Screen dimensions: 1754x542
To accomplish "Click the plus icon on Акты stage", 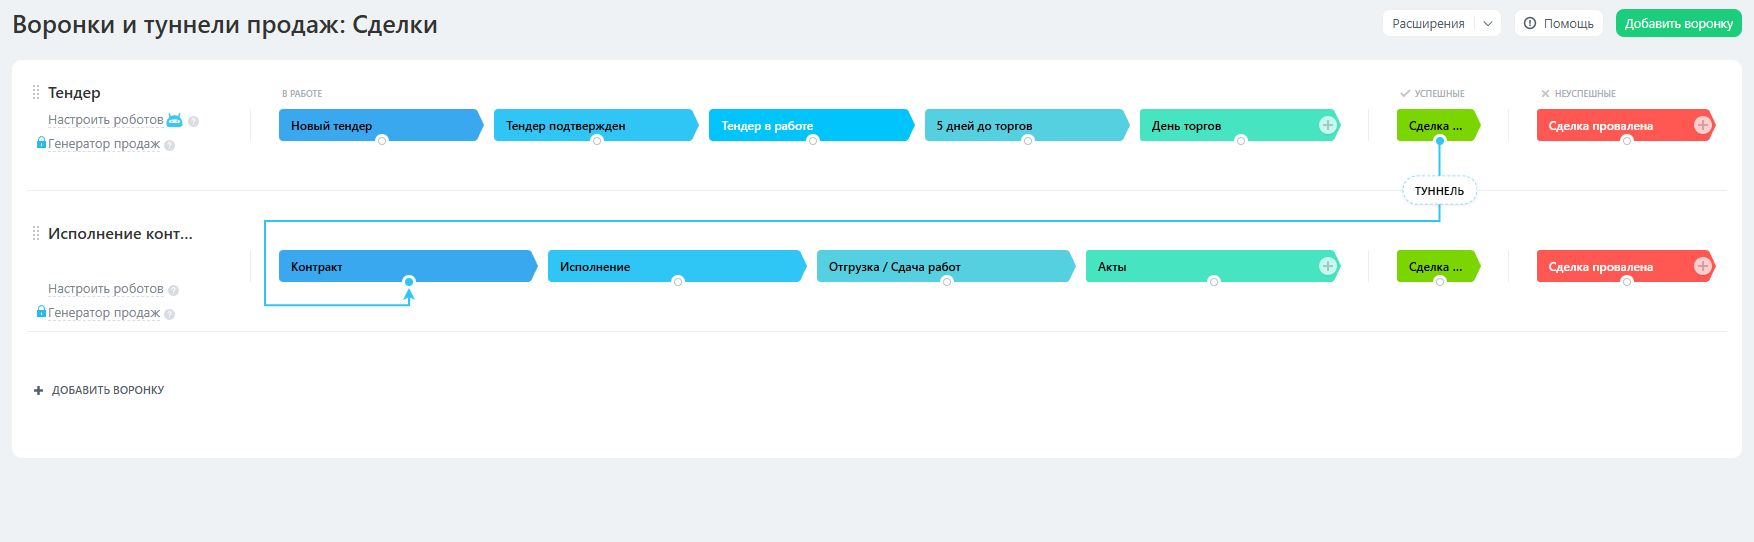I will coord(1327,266).
